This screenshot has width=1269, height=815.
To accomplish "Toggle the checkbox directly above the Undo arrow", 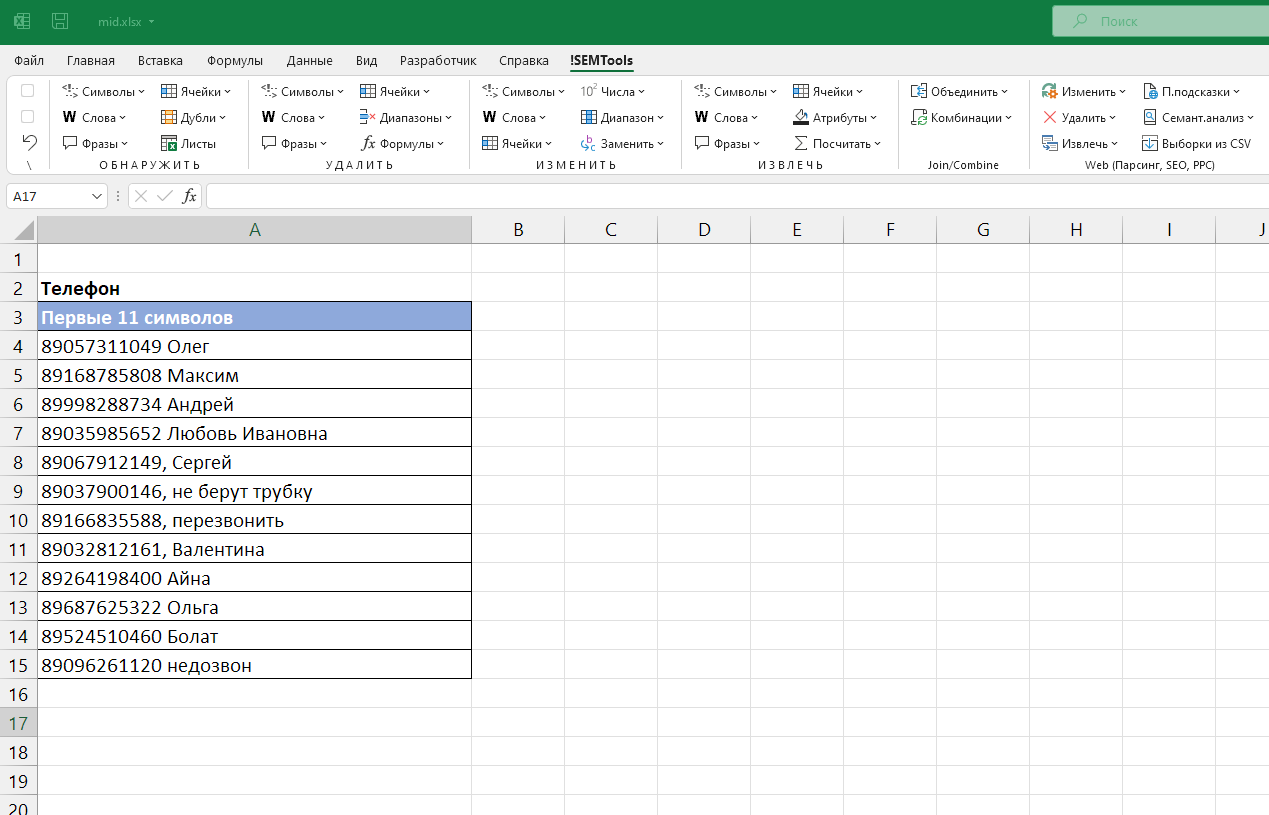I will point(28,117).
